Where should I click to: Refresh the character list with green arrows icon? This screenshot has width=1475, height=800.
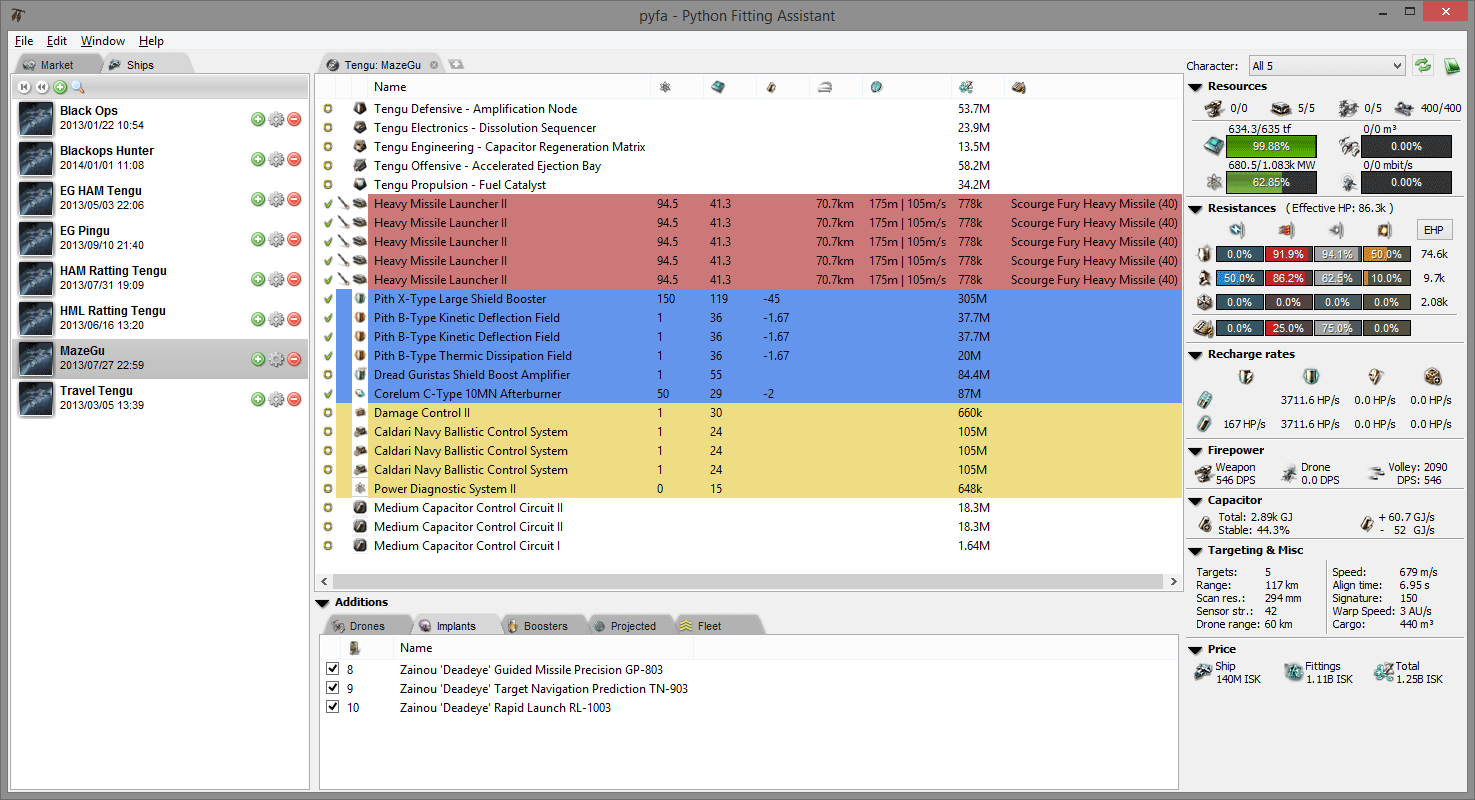pos(1422,66)
